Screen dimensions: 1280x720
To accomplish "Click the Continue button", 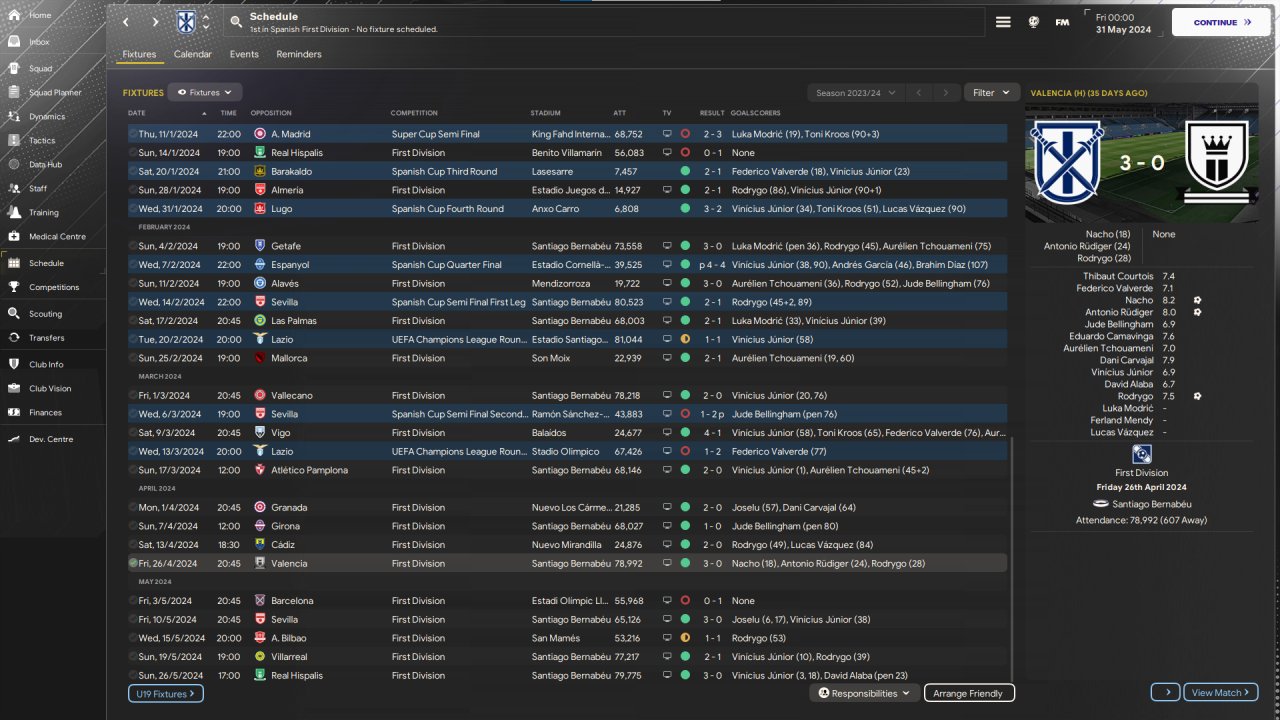I will tap(1221, 22).
